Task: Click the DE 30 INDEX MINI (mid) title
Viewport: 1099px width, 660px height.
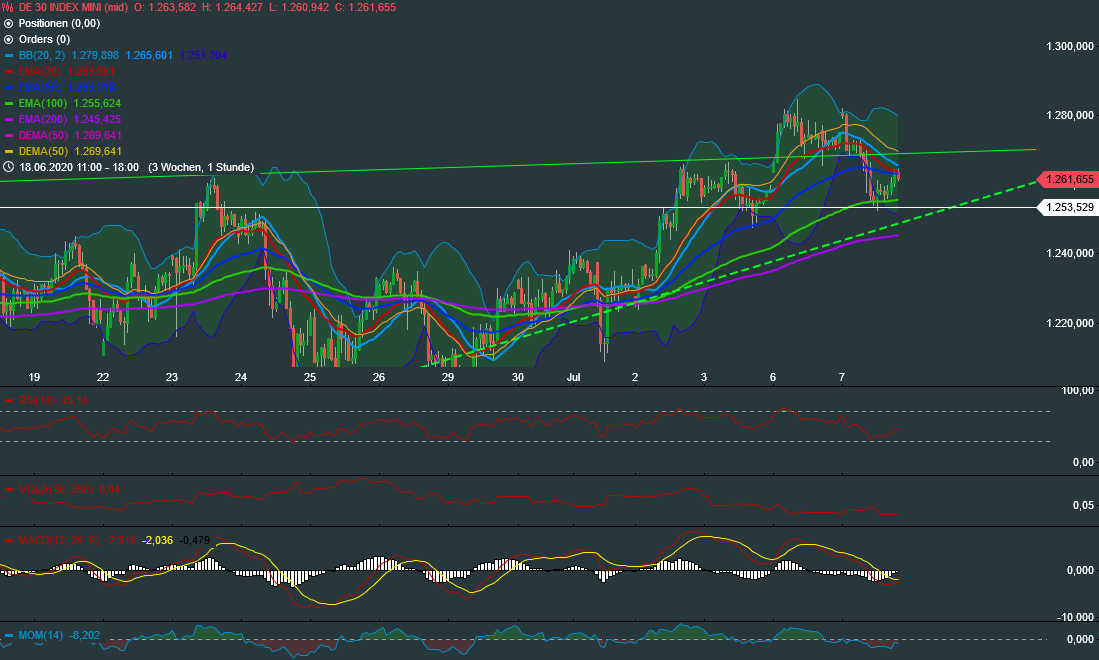Action: coord(73,7)
